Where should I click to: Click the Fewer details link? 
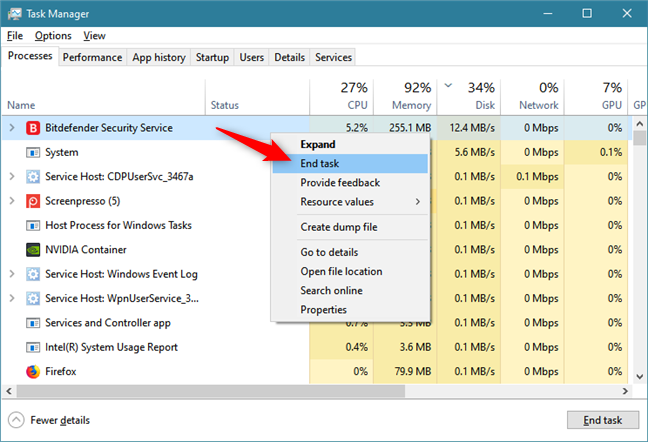pos(60,421)
